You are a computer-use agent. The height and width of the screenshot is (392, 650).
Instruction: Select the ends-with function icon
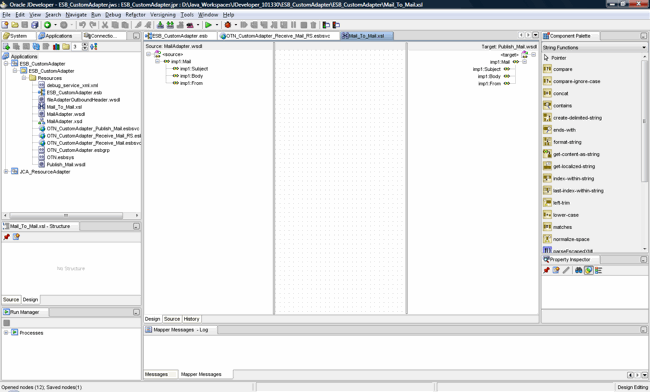[x=547, y=130]
